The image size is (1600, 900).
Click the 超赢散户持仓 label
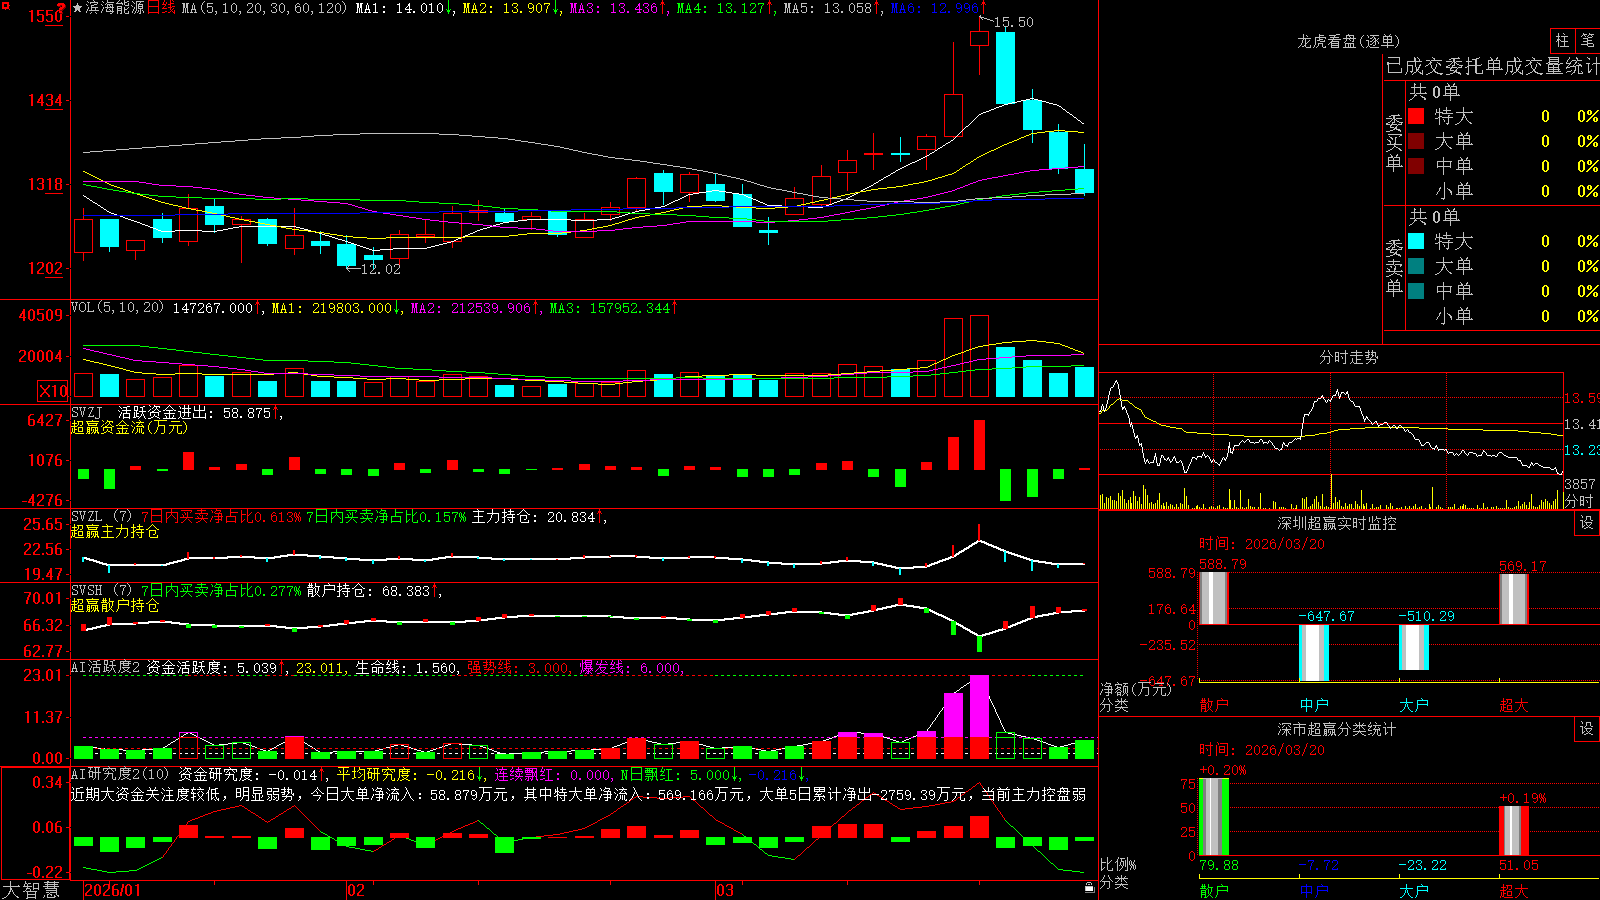tap(115, 605)
